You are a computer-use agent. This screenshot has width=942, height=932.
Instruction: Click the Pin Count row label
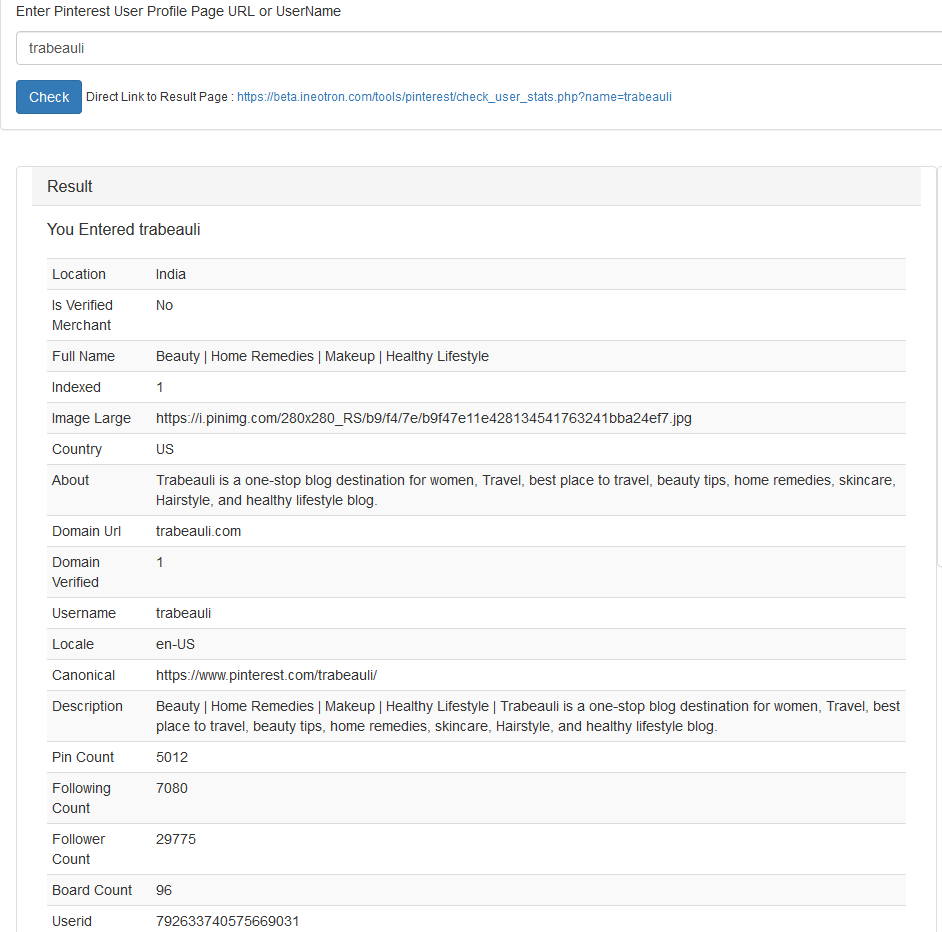point(83,757)
